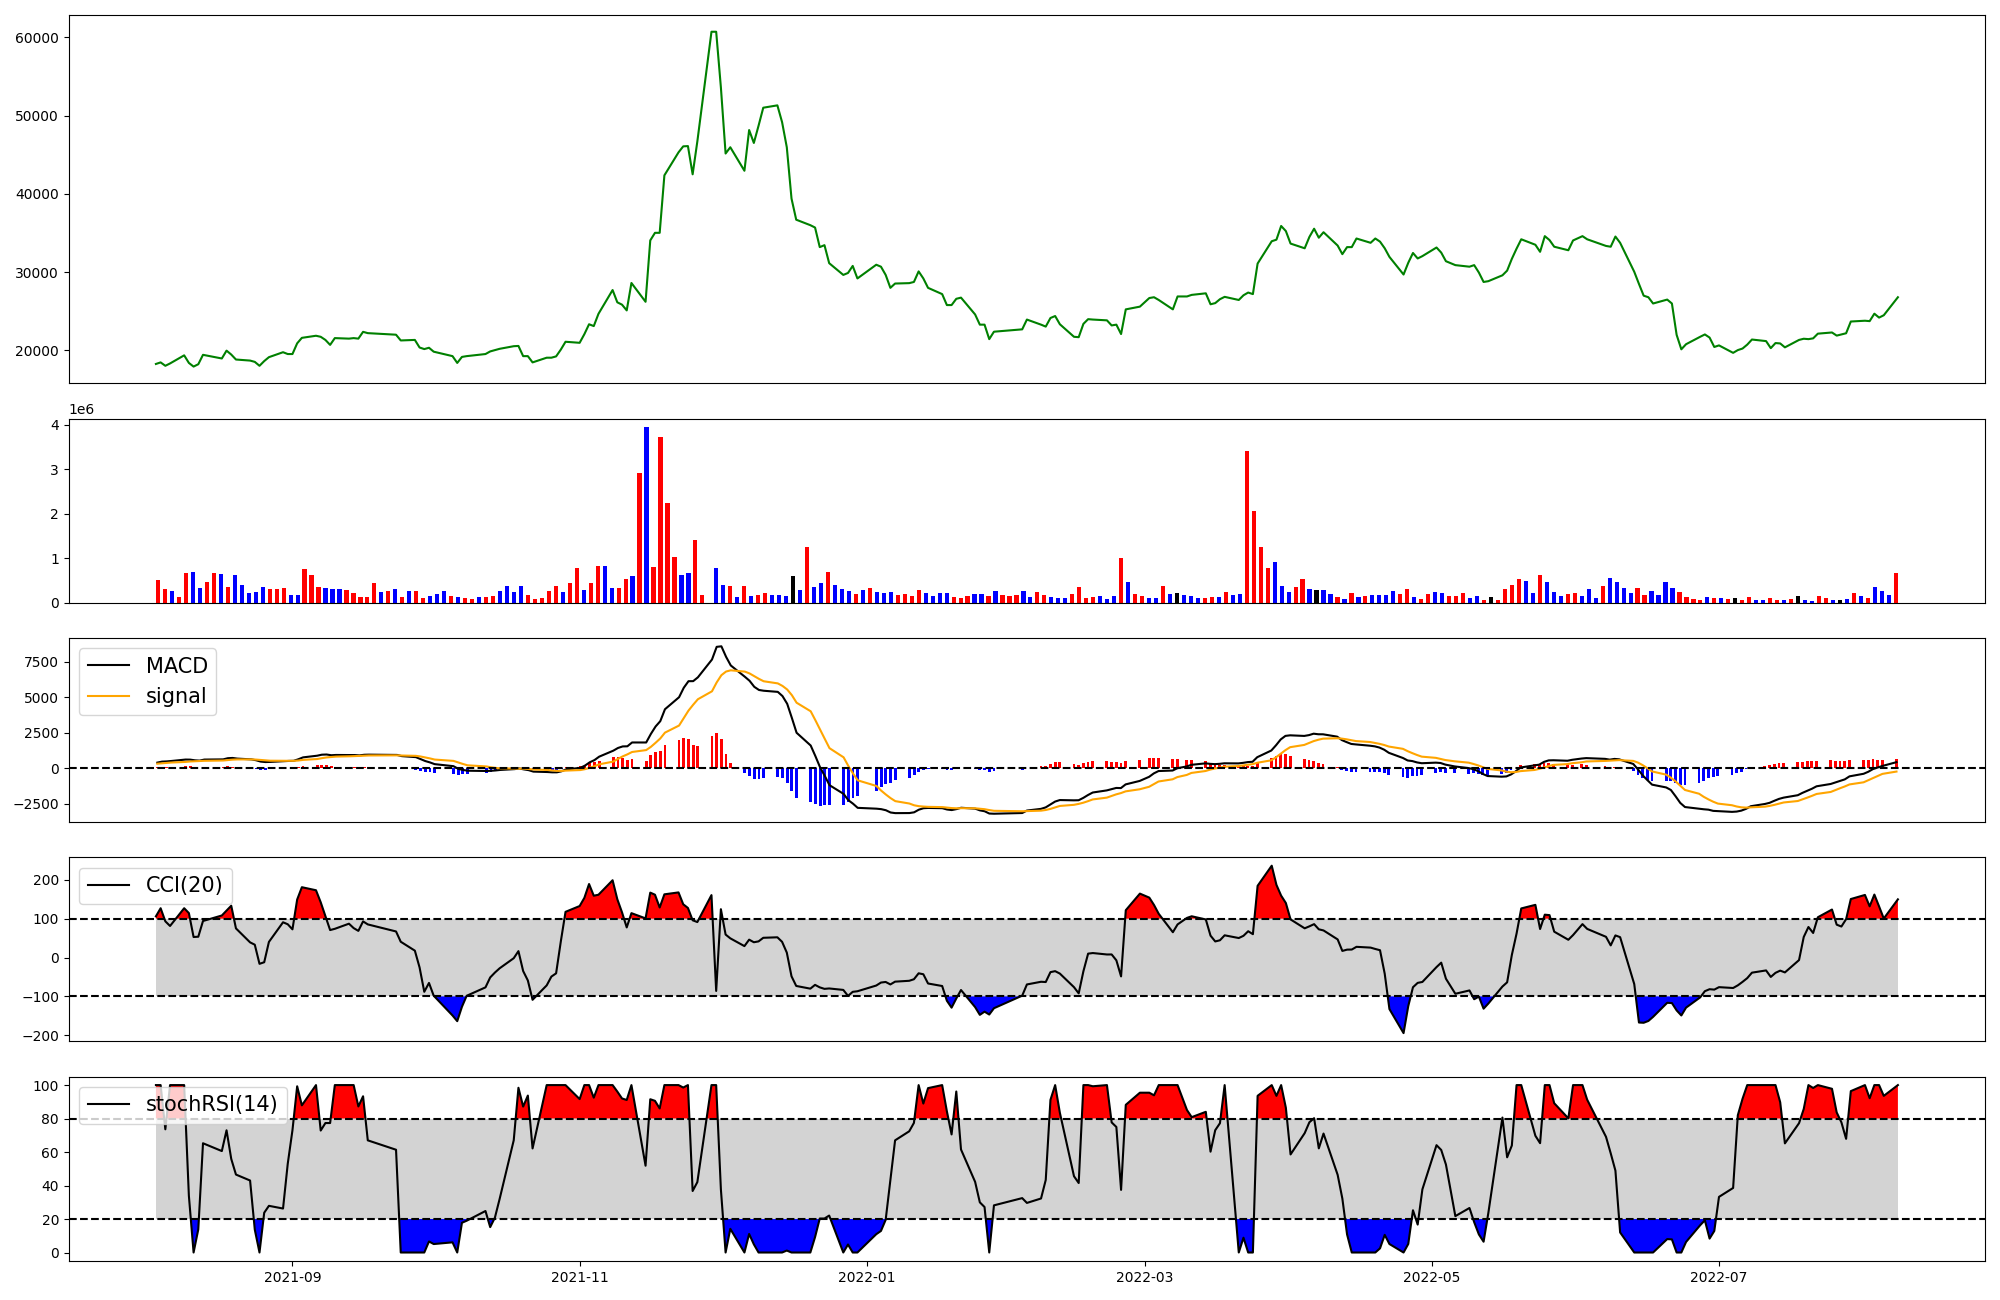The image size is (2000, 1300).
Task: Click the 2022-03 date tick label
Action: point(1144,1277)
